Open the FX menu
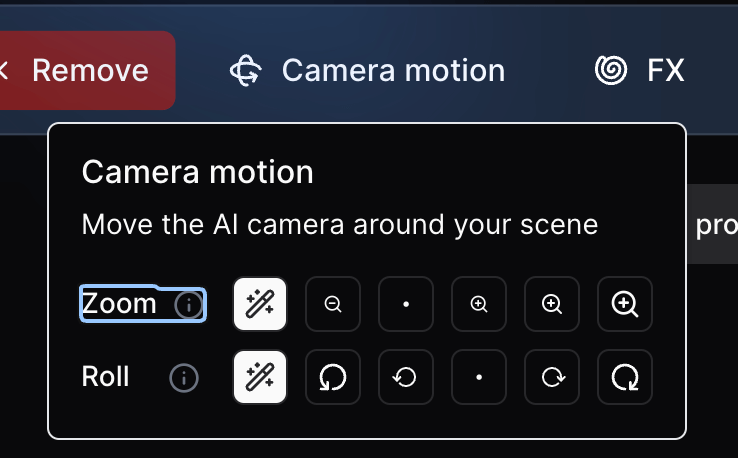738x458 pixels. tap(640, 71)
